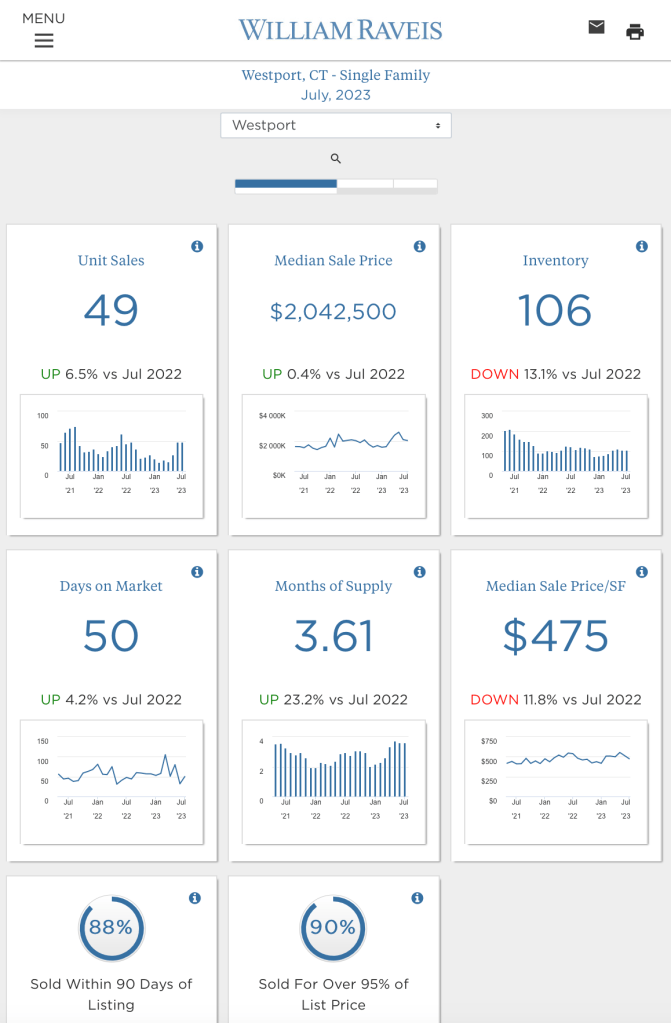
Task: Select the first blue range segment
Action: point(286,184)
